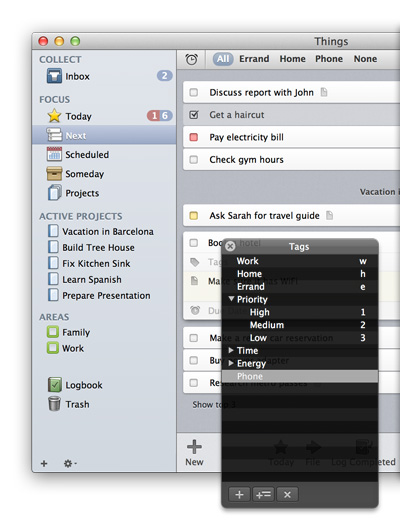Filter tasks by Errand tag
Image resolution: width=400 pixels, height=530 pixels.
[254, 59]
